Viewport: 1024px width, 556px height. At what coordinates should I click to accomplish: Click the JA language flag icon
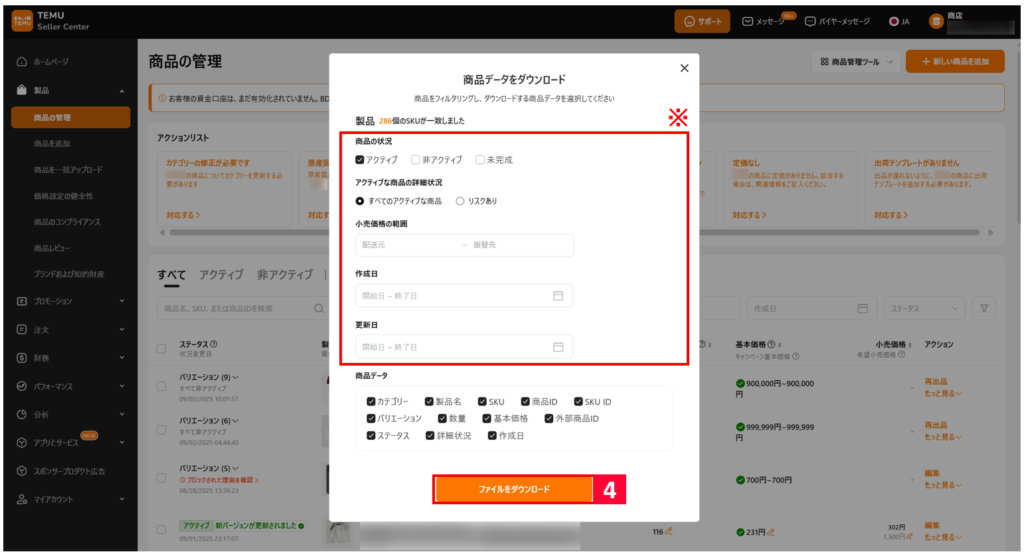click(893, 22)
